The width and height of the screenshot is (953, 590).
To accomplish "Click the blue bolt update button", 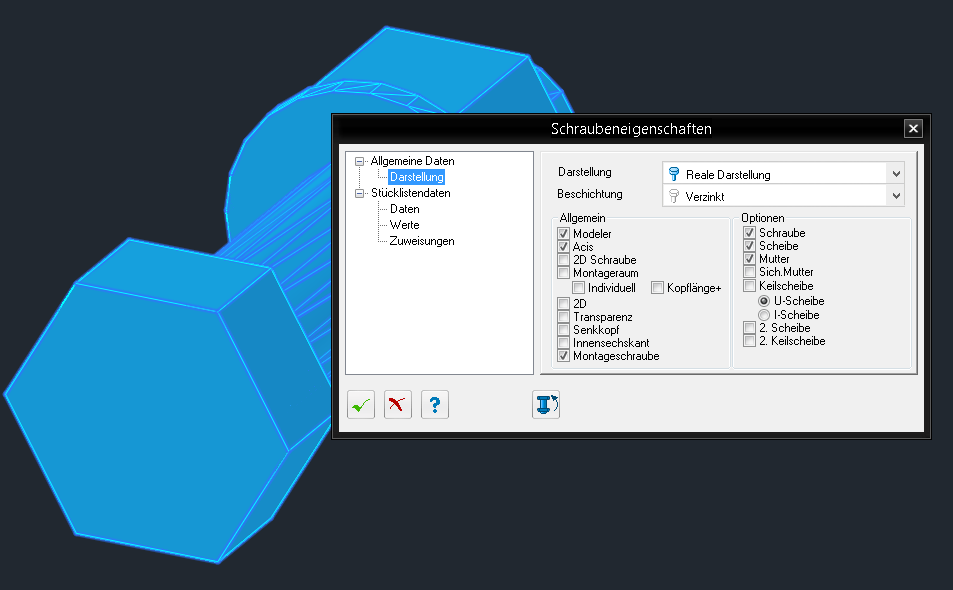I will pyautogui.click(x=546, y=405).
